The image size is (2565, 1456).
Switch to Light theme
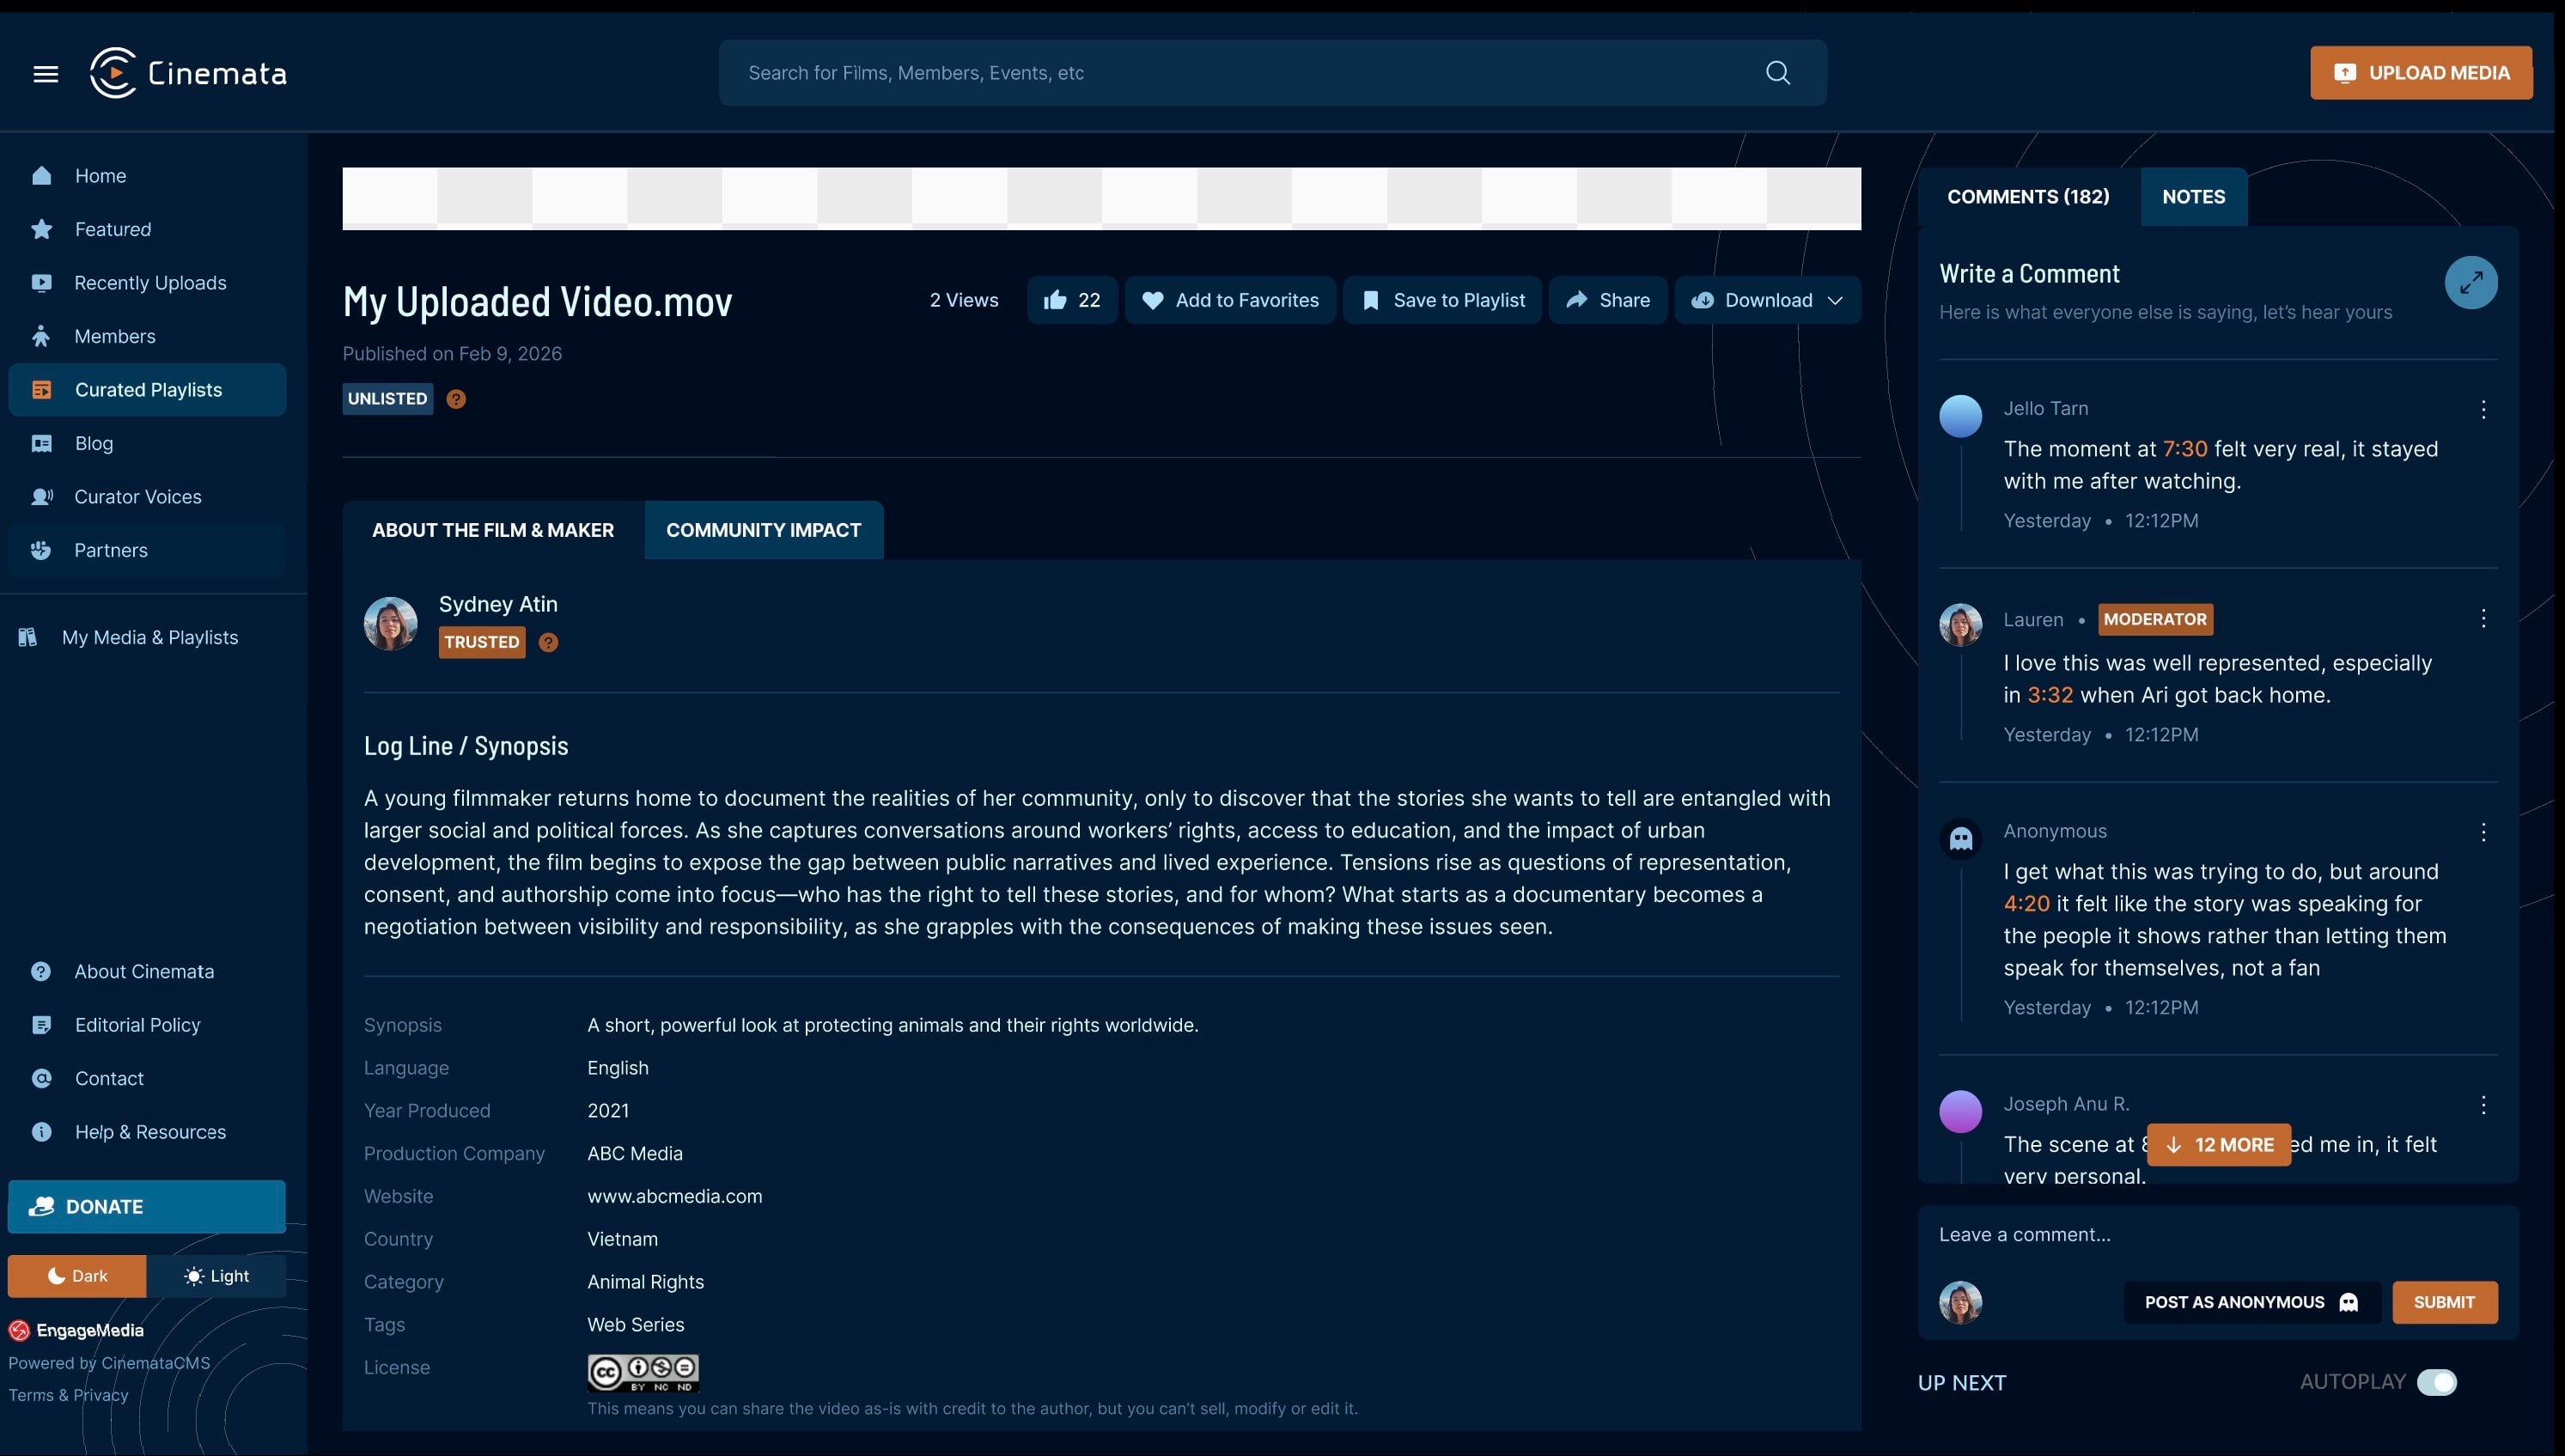[216, 1276]
